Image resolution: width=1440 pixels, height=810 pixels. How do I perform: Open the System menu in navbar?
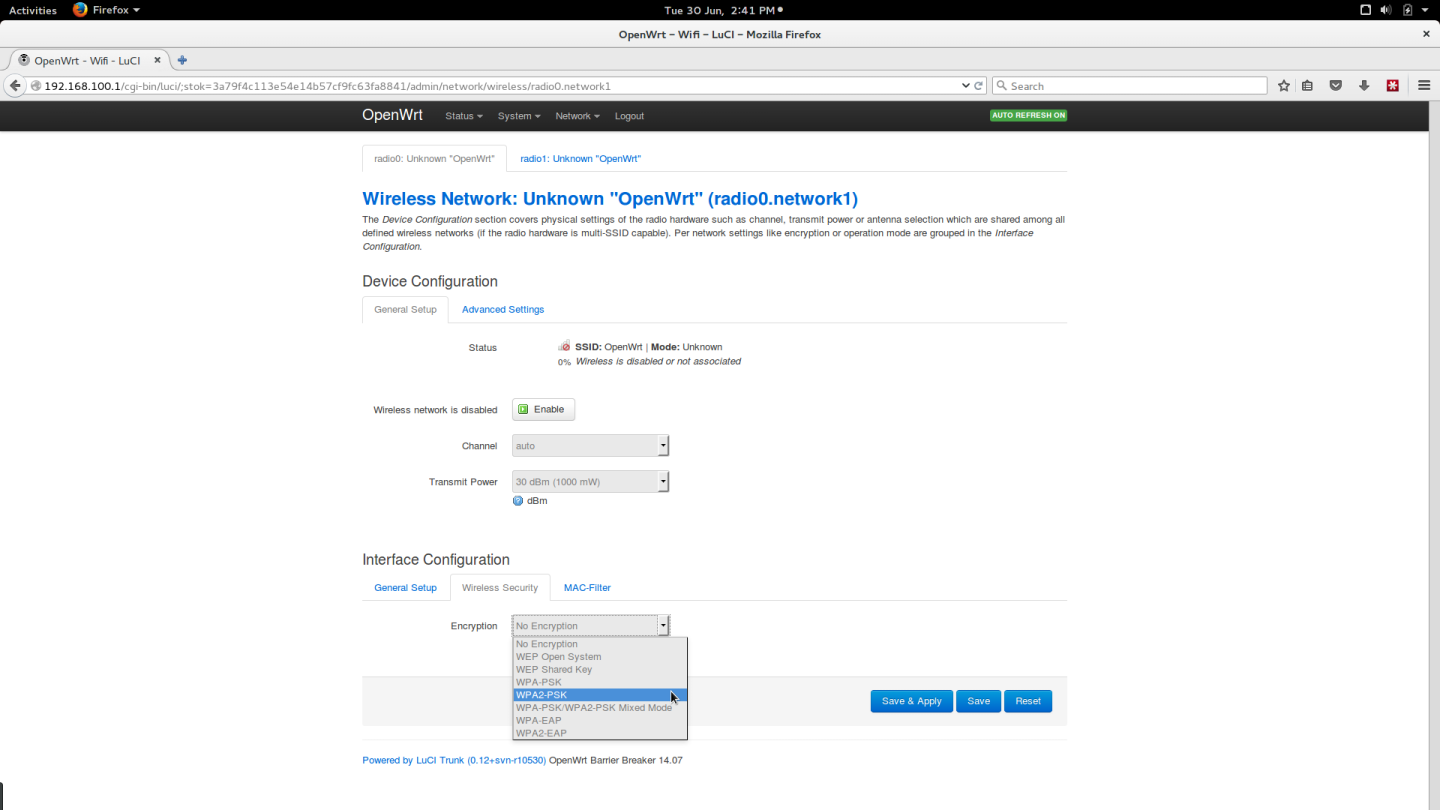[x=519, y=116]
